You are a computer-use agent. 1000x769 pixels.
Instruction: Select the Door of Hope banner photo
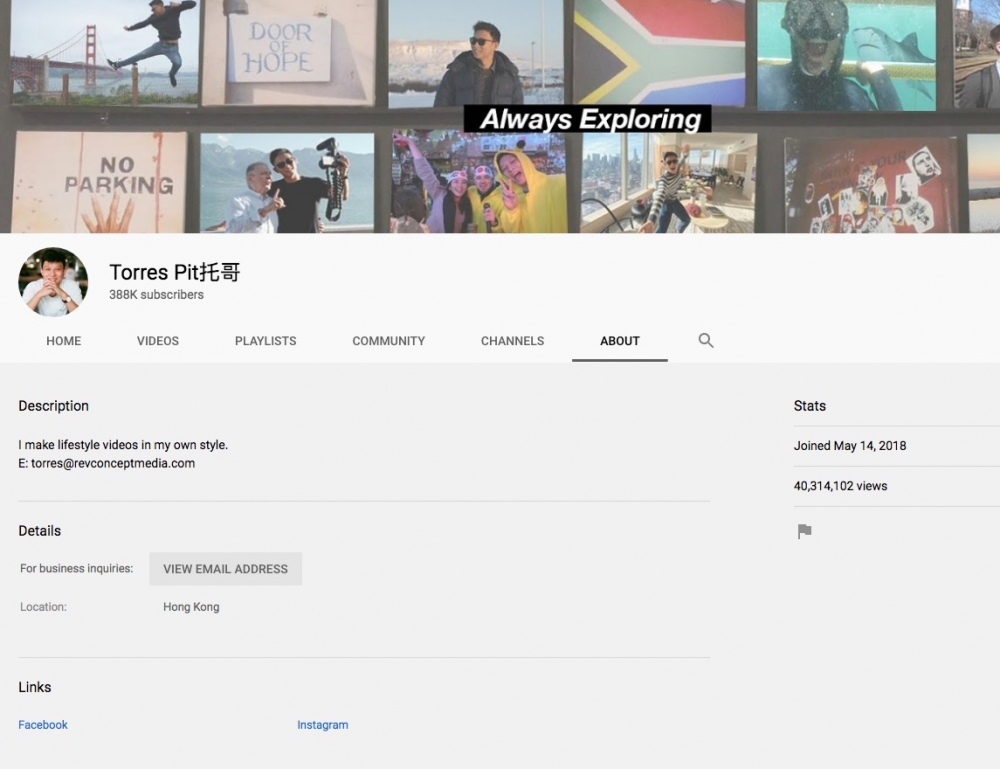288,52
